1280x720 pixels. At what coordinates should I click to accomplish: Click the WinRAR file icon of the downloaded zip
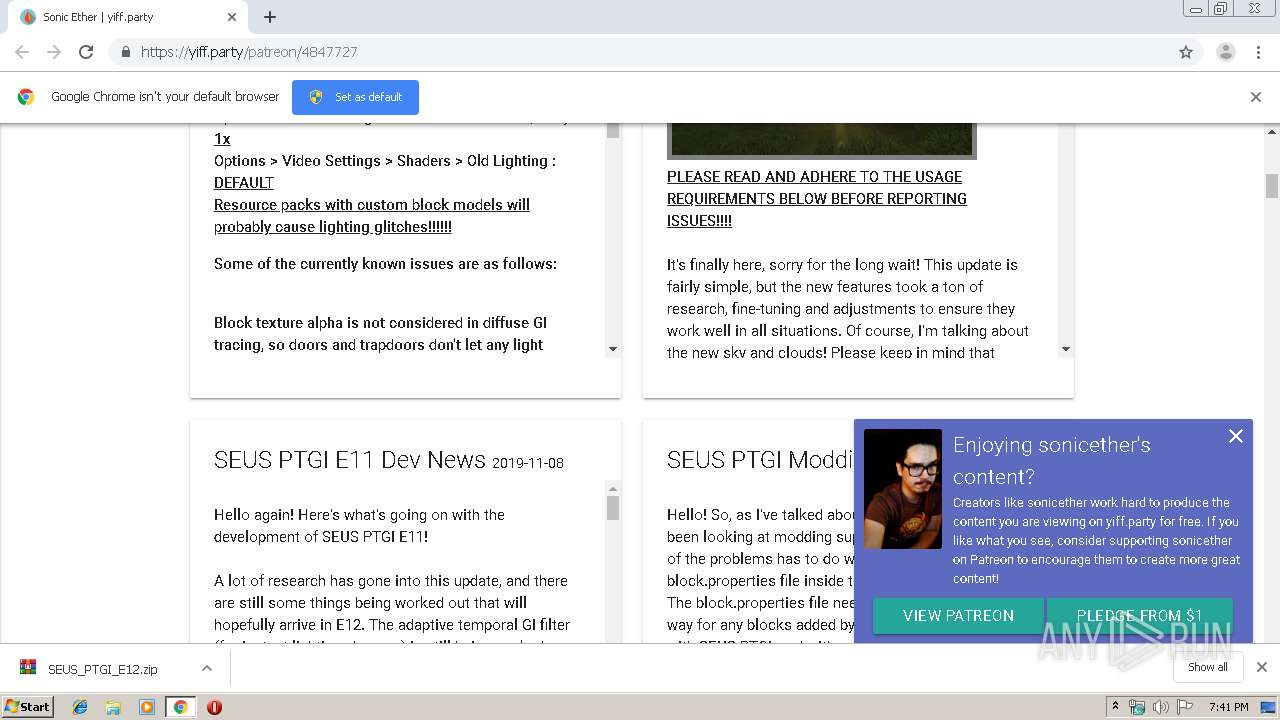(28, 668)
